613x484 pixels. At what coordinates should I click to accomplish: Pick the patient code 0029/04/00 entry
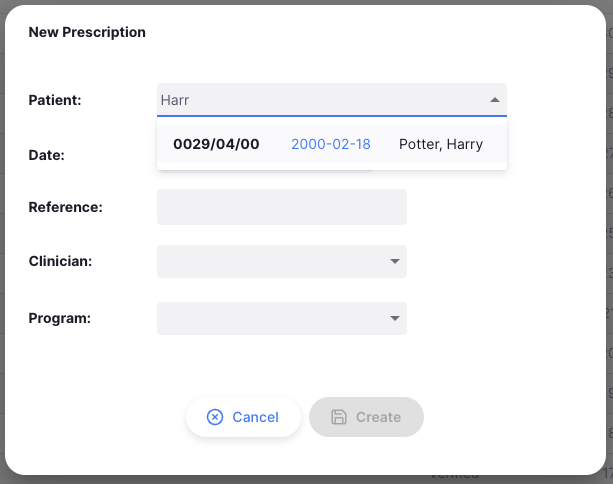click(216, 144)
